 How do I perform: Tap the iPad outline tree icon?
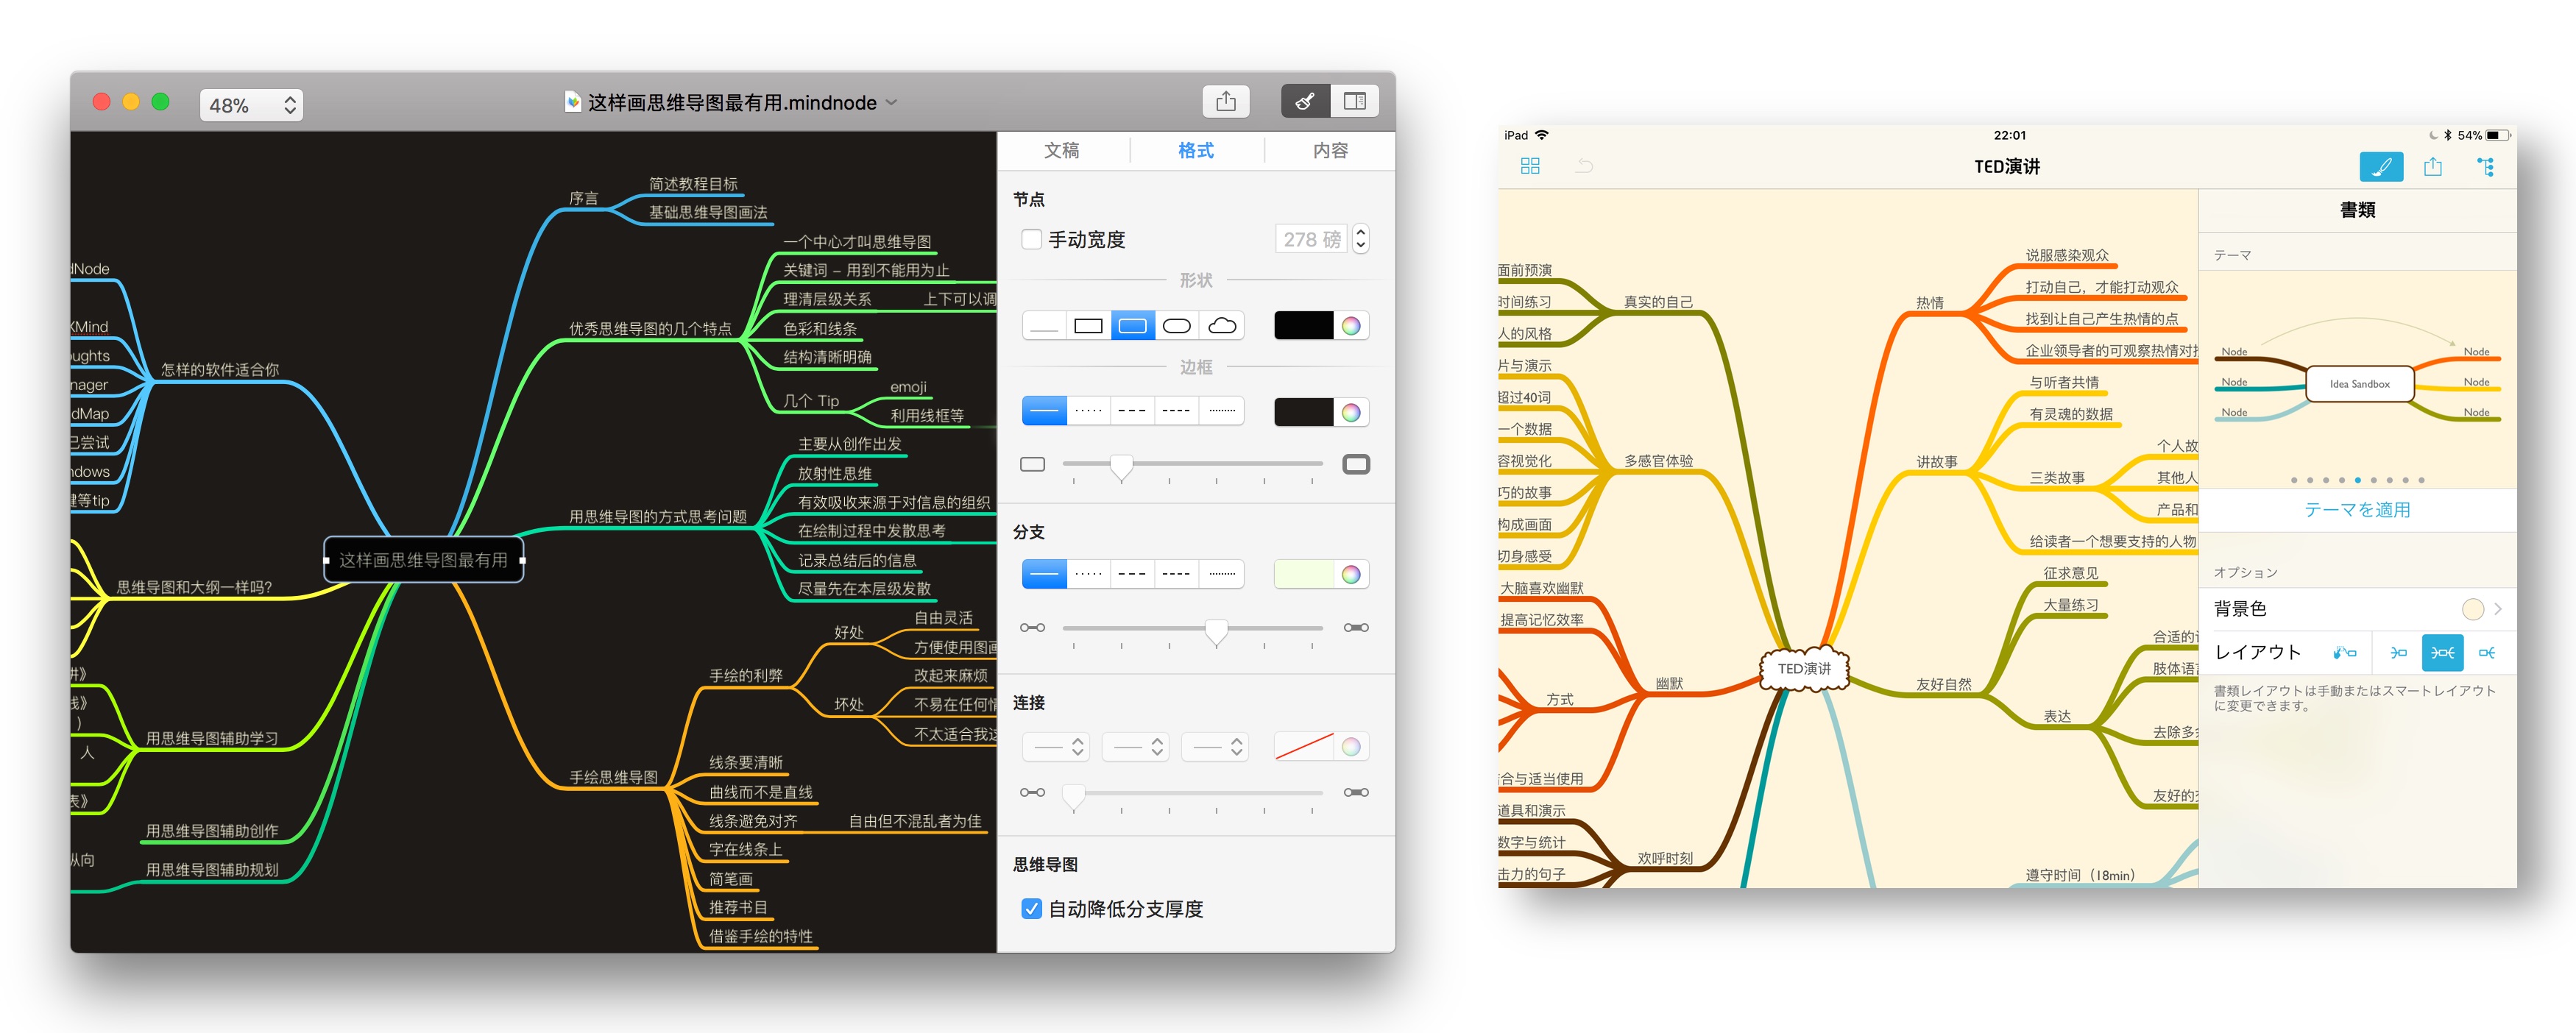click(2485, 167)
